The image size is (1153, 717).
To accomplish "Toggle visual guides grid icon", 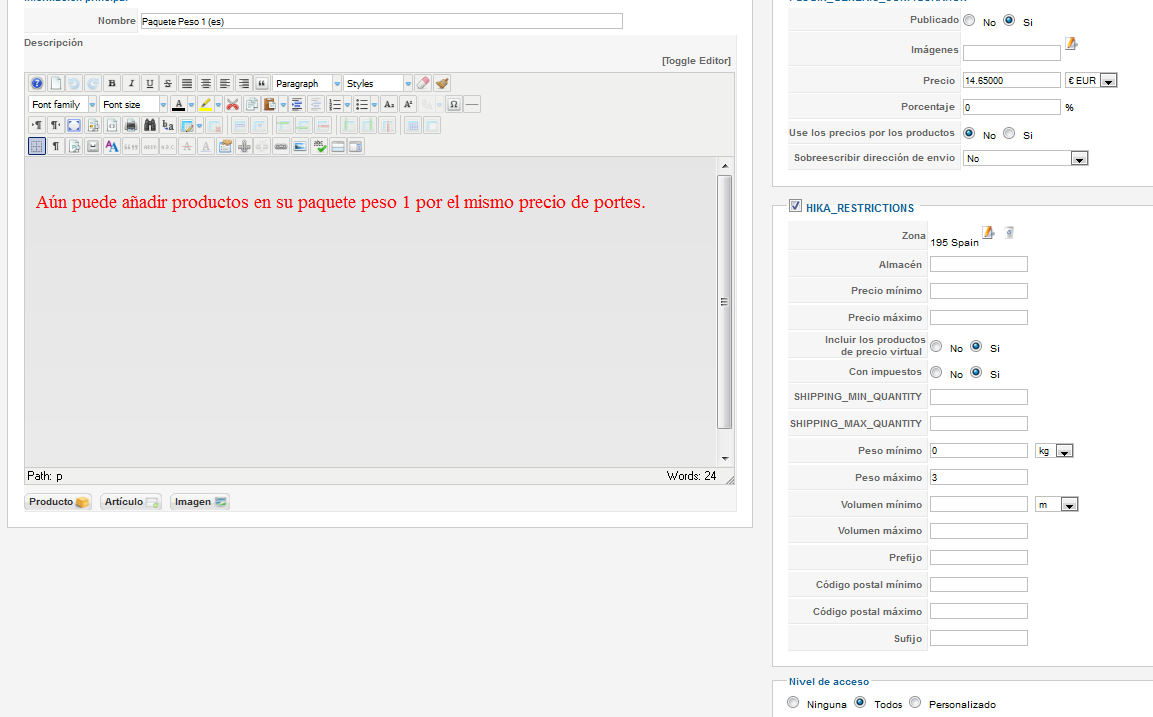I will [37, 146].
